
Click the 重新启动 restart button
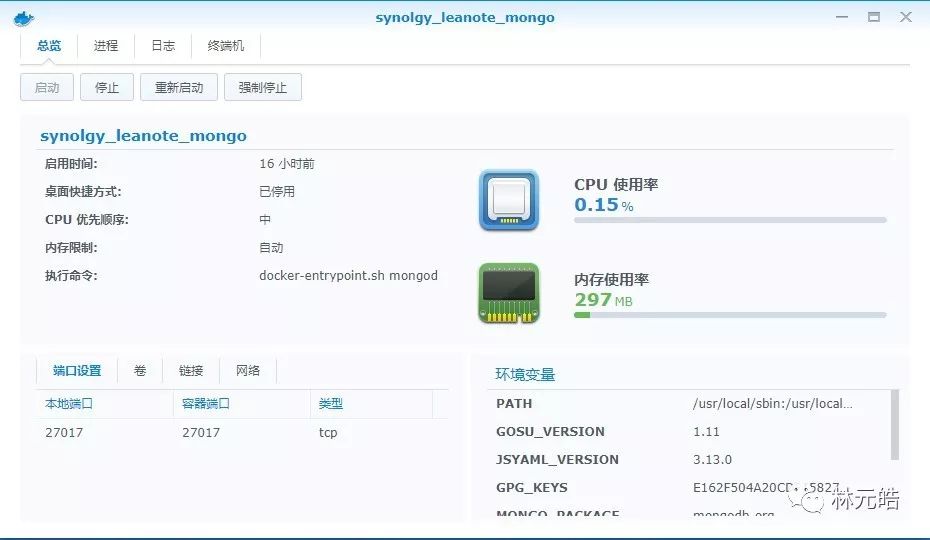179,87
